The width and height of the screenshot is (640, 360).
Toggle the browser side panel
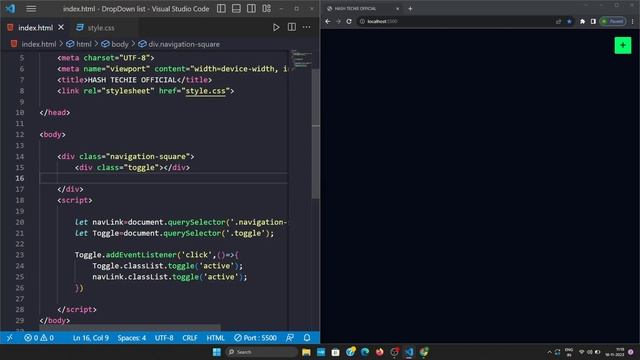click(593, 21)
